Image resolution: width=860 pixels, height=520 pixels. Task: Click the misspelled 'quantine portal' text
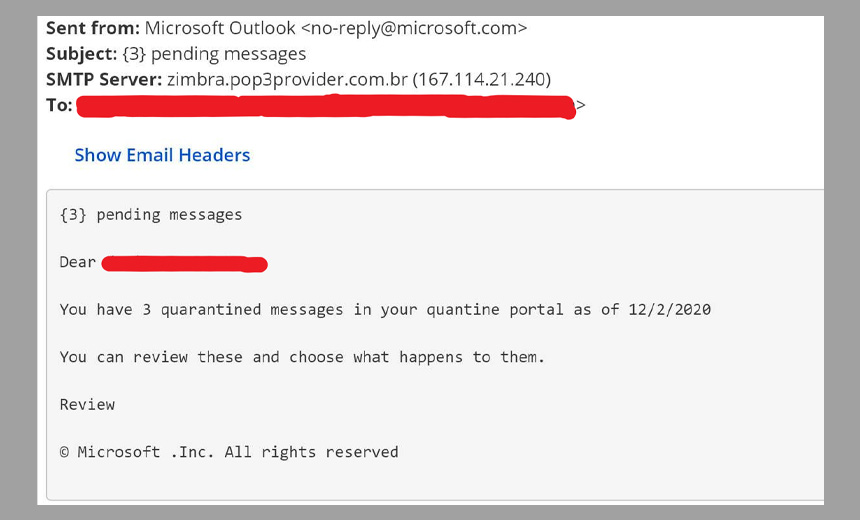(495, 310)
